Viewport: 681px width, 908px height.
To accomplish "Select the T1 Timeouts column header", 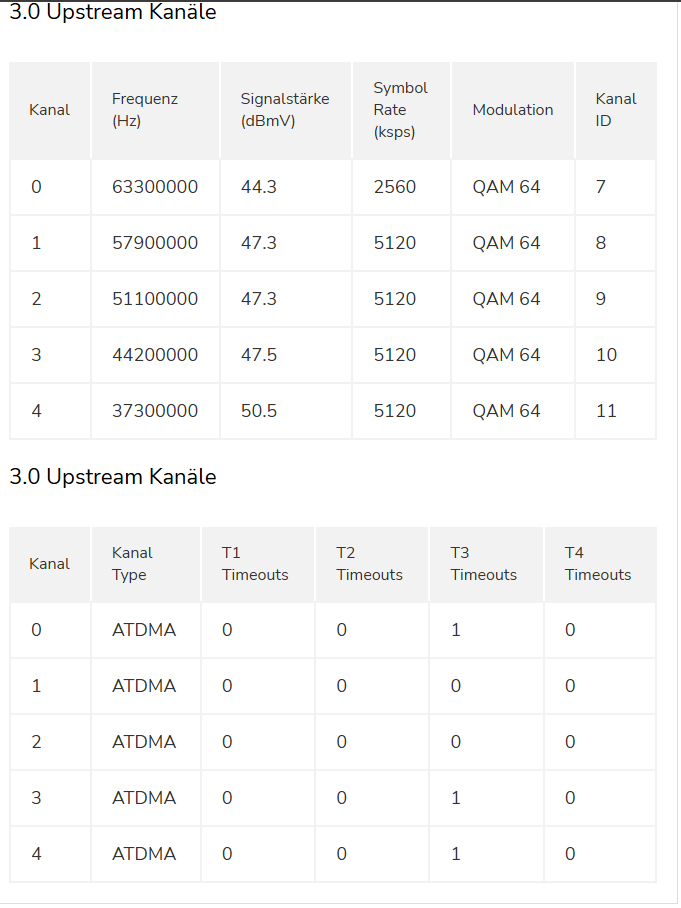I will coord(255,564).
